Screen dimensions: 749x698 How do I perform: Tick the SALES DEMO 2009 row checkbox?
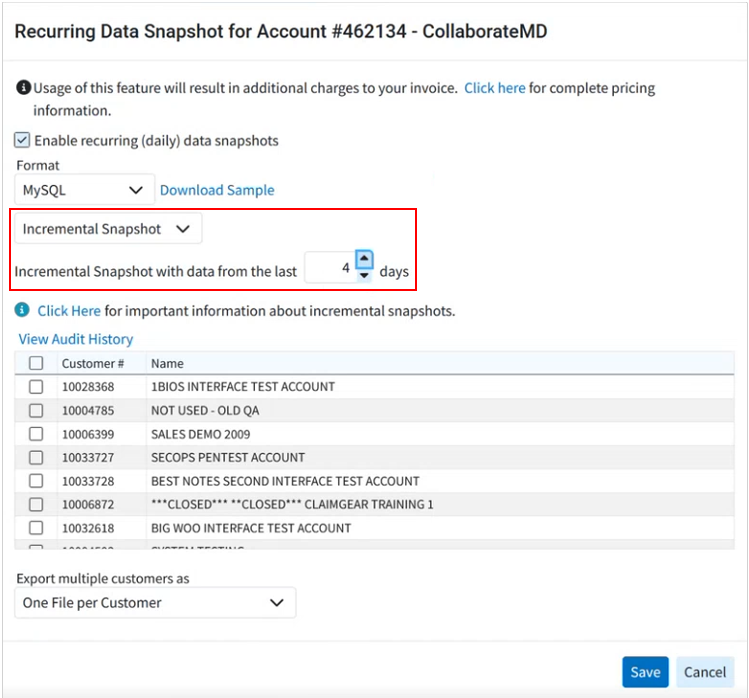coord(36,434)
